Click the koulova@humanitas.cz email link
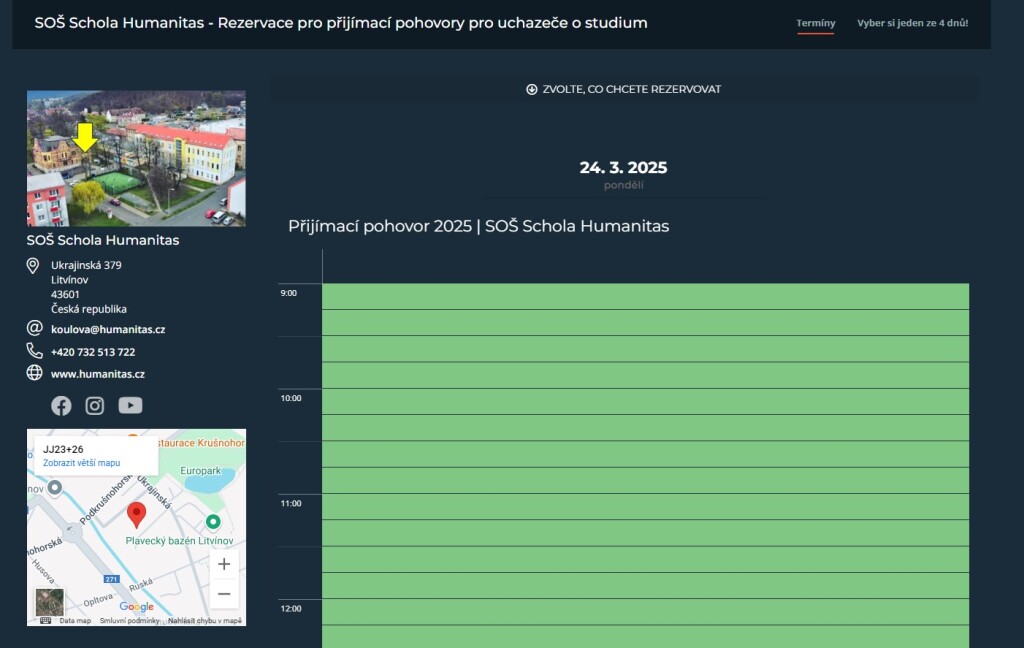This screenshot has width=1024, height=648. [108, 329]
